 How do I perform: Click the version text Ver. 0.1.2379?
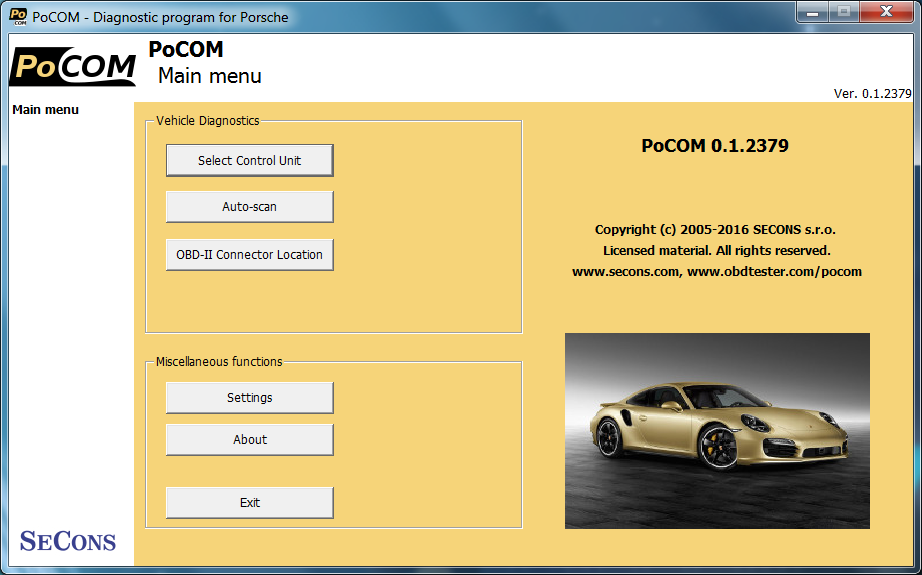click(x=873, y=93)
